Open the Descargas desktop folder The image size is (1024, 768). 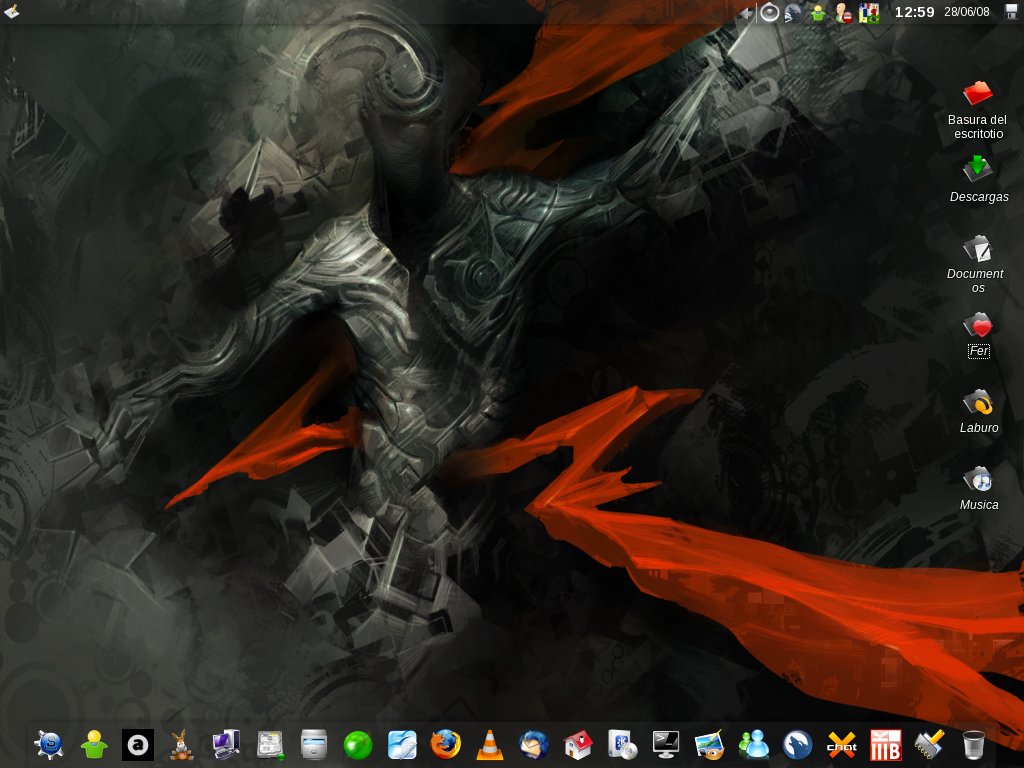978,179
